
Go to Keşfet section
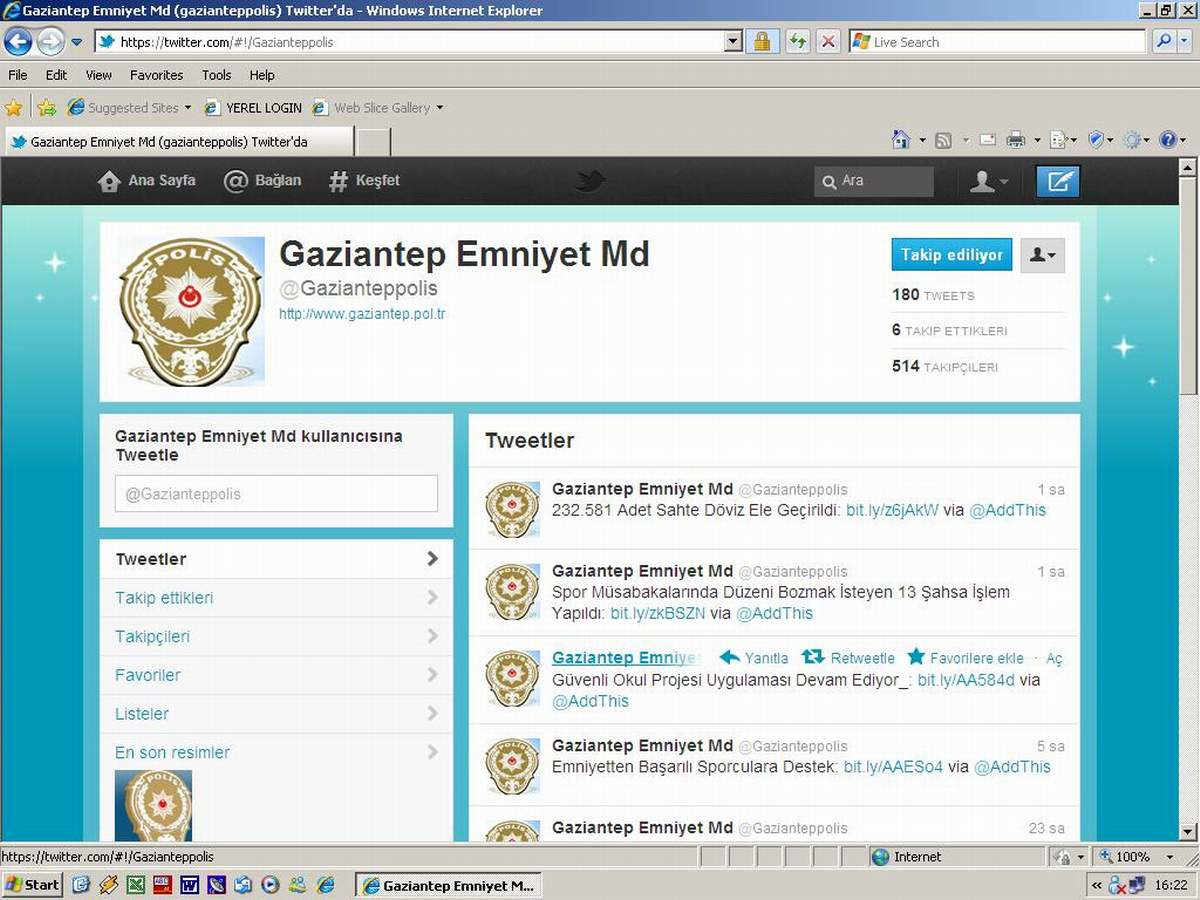click(x=364, y=181)
